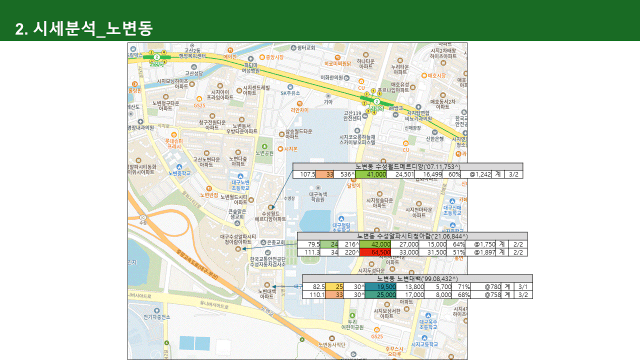Click the red 64,500 price cell

coord(375,253)
